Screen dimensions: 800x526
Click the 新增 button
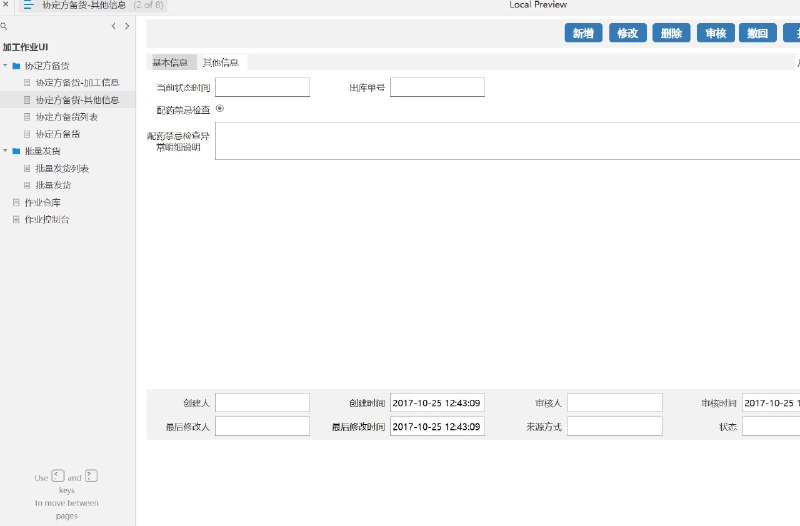tap(583, 33)
